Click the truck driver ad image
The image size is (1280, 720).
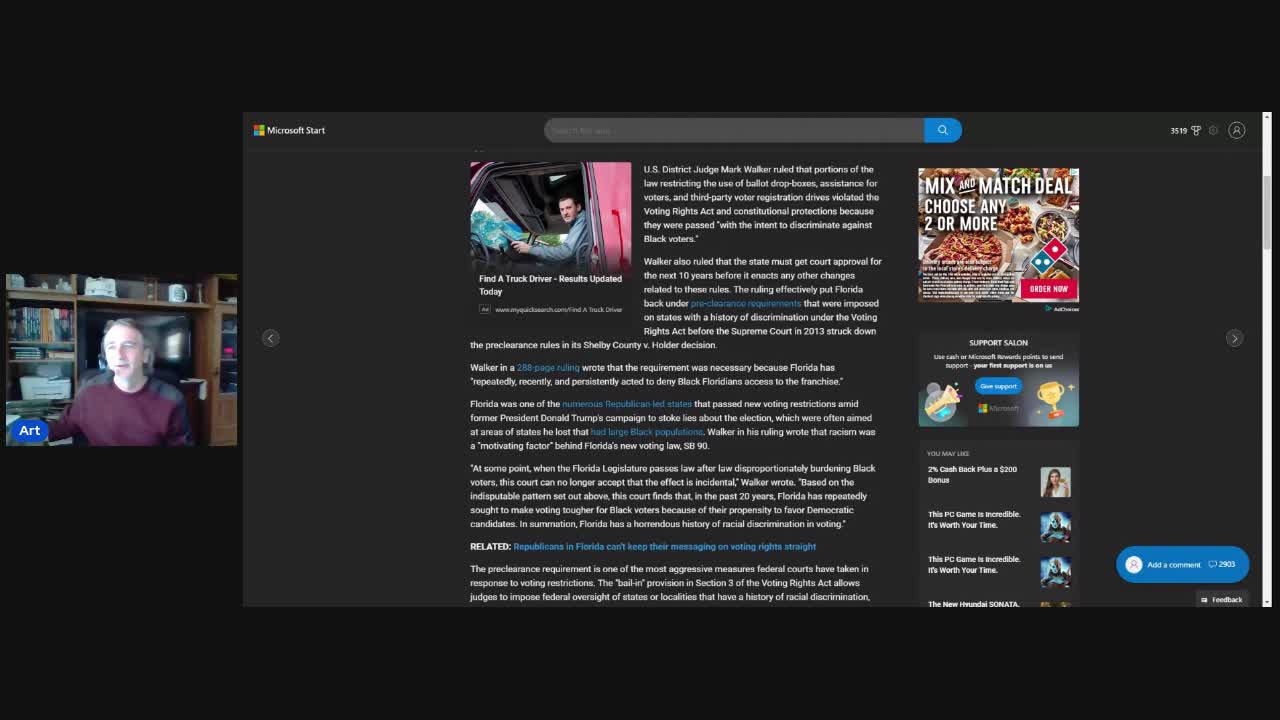pos(551,215)
